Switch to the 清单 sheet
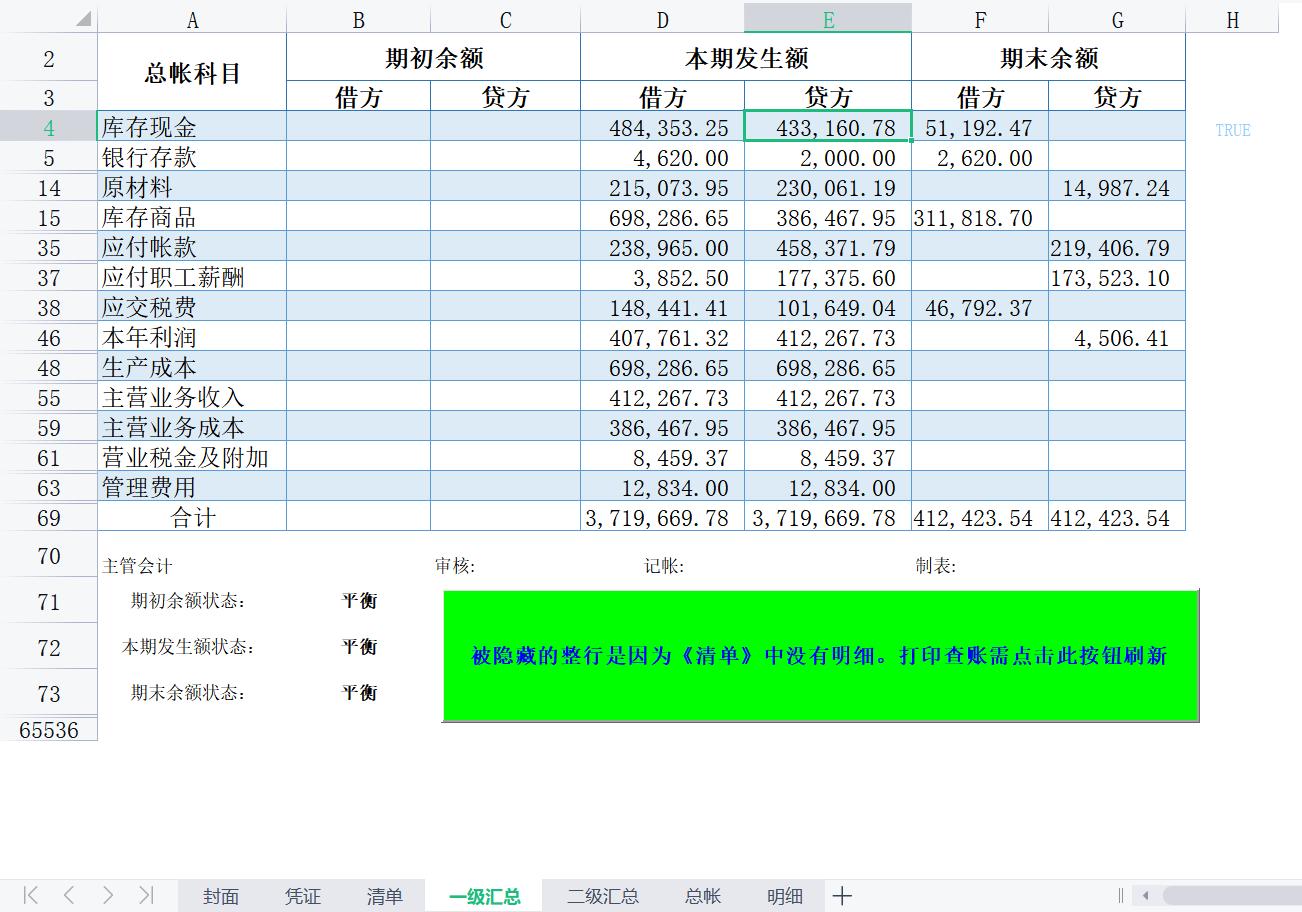 click(x=384, y=897)
